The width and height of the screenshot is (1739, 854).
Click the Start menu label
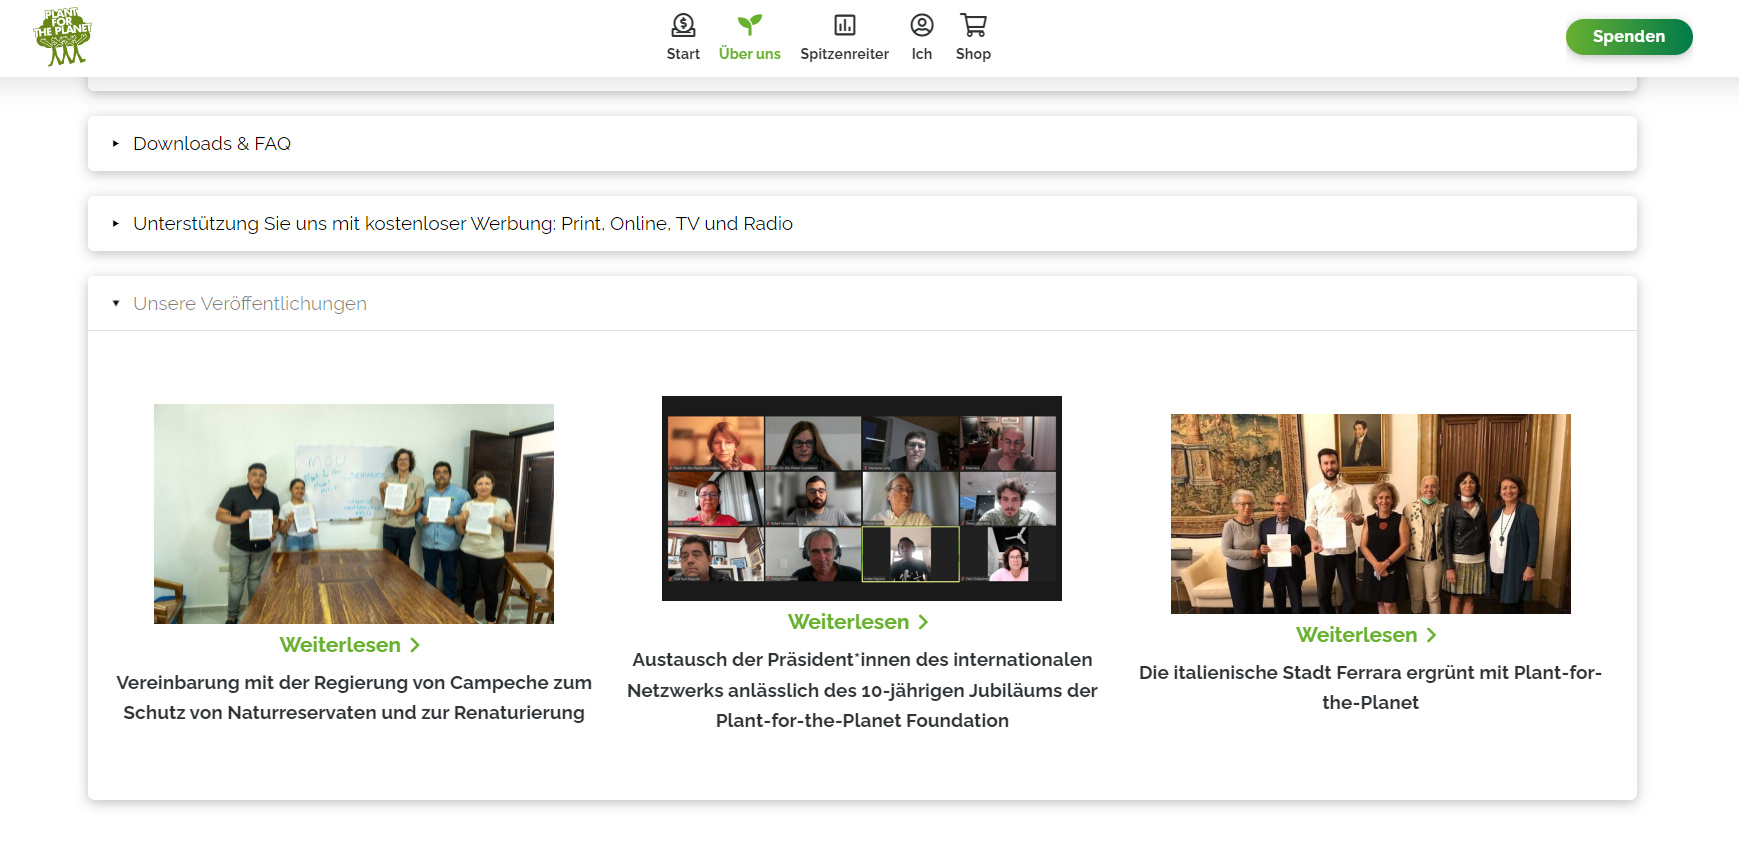pyautogui.click(x=683, y=54)
